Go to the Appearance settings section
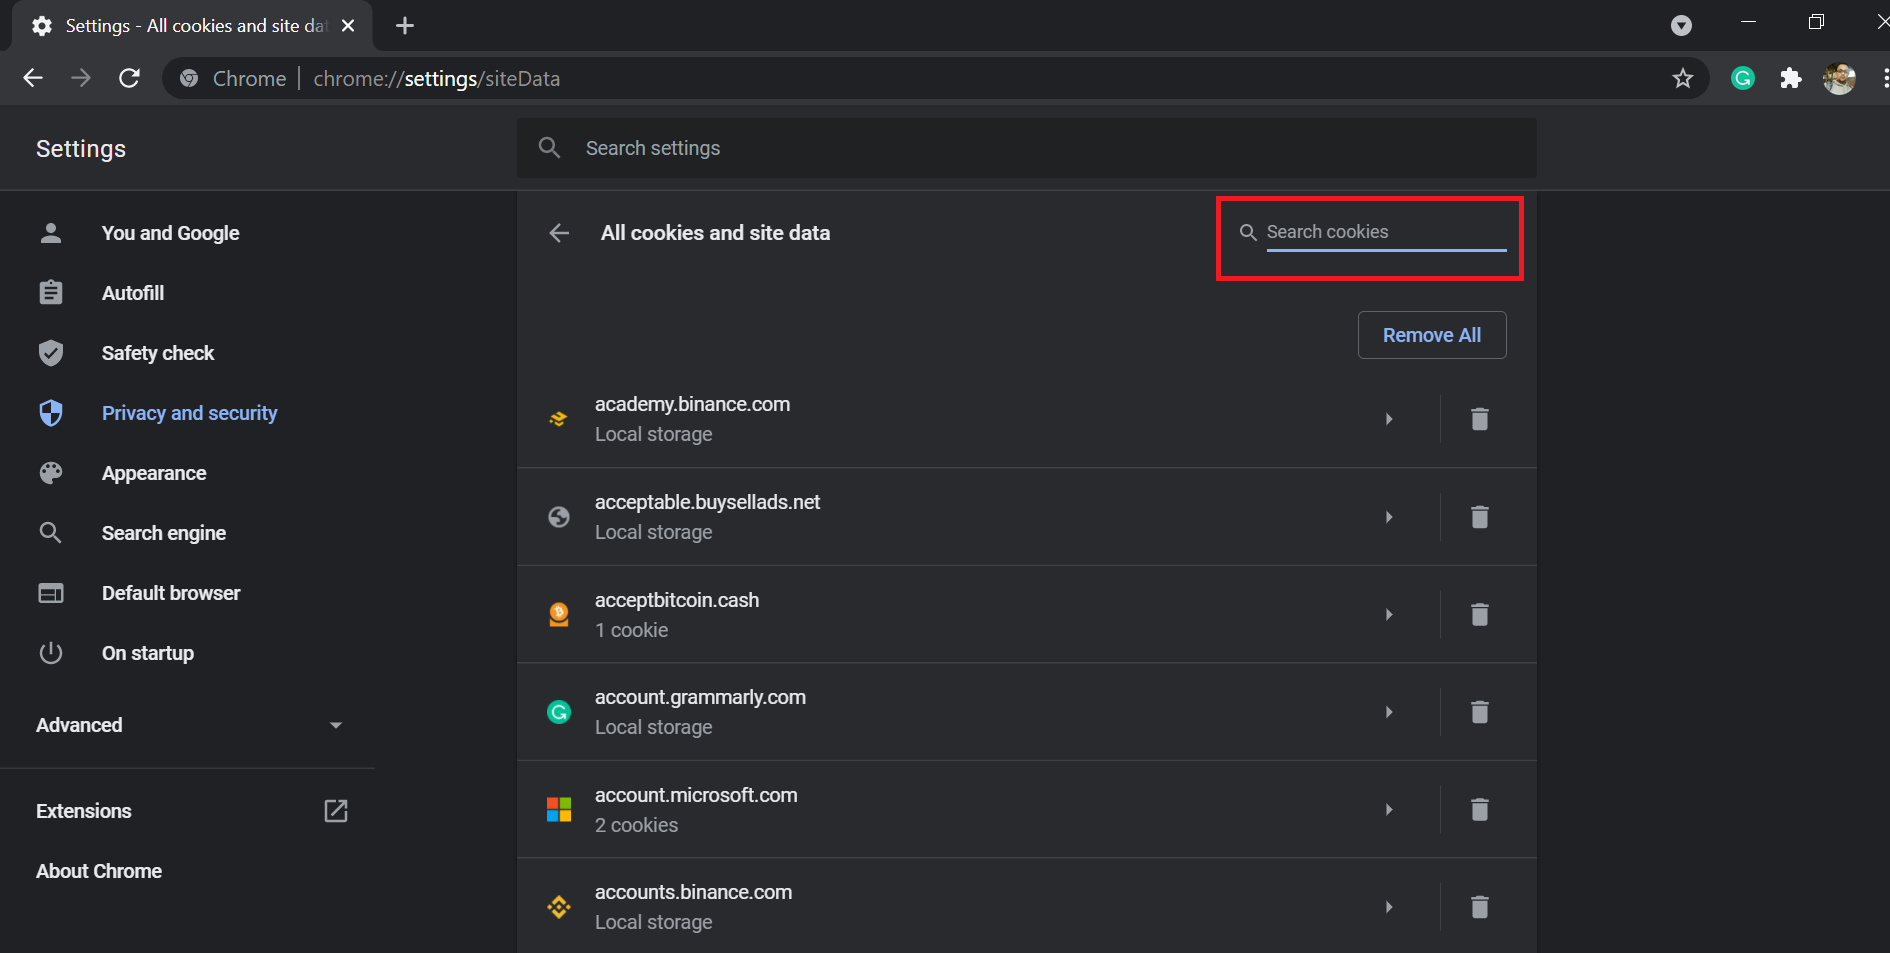 pos(154,473)
